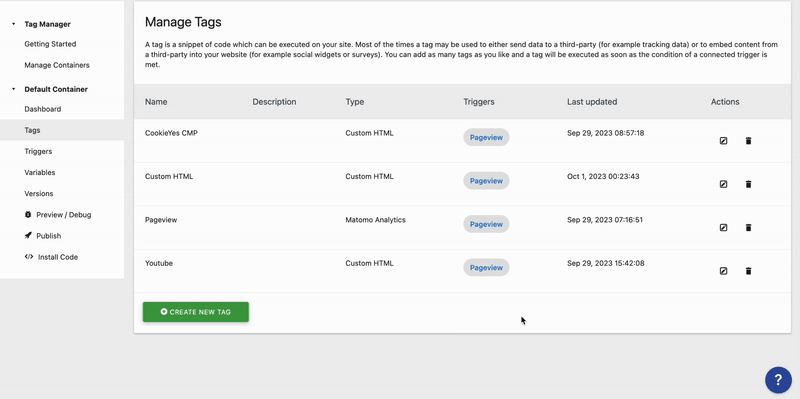Collapse the Tag Manager menu section

[x=14, y=24]
